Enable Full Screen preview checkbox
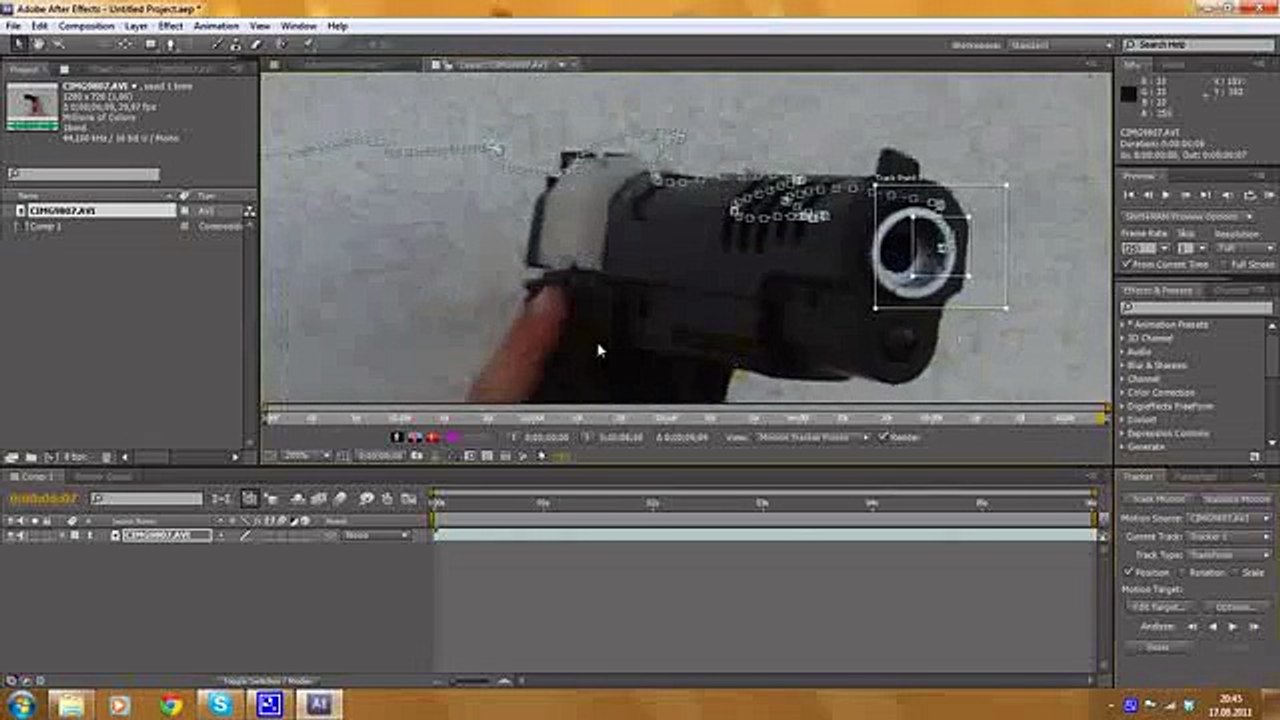This screenshot has height=720, width=1280. click(x=1225, y=265)
